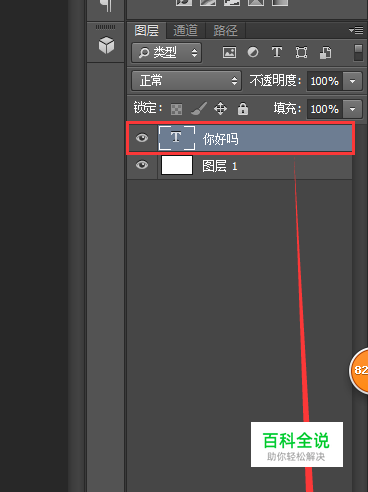
Task: Filter for smart objects icon
Action: 325,53
